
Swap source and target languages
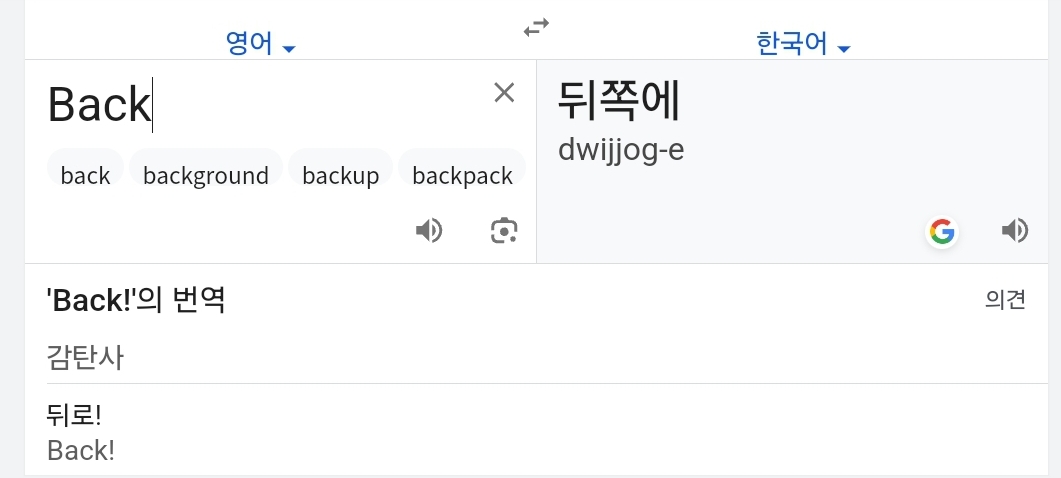pos(537,28)
